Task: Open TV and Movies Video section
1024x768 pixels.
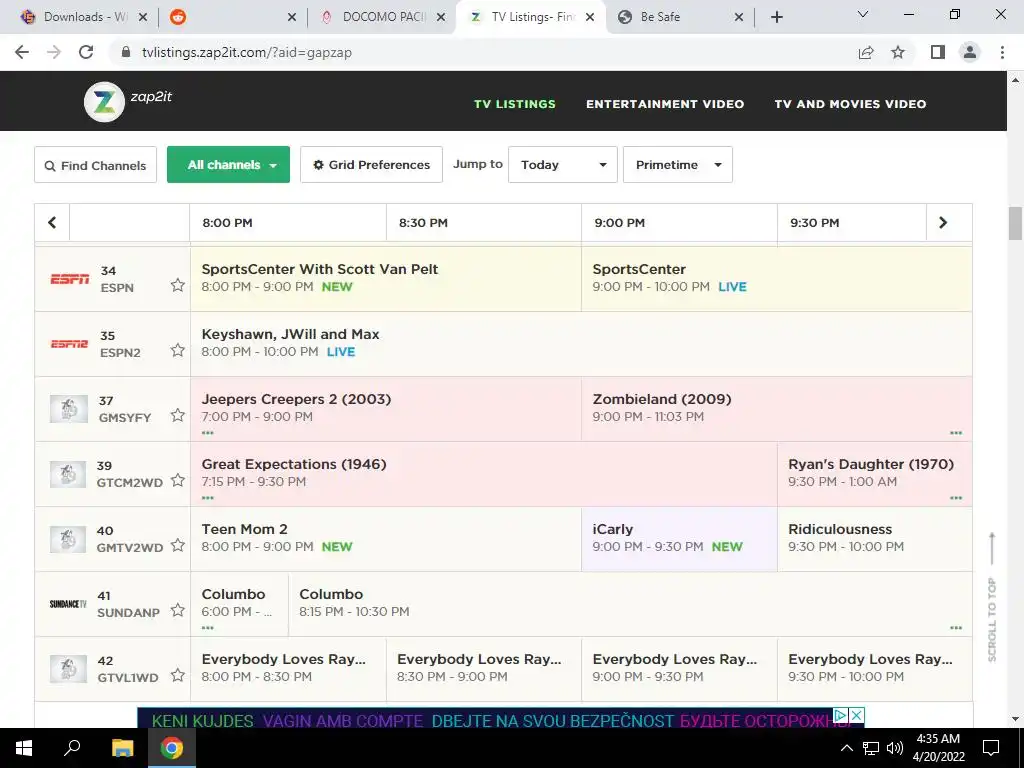Action: pyautogui.click(x=850, y=104)
